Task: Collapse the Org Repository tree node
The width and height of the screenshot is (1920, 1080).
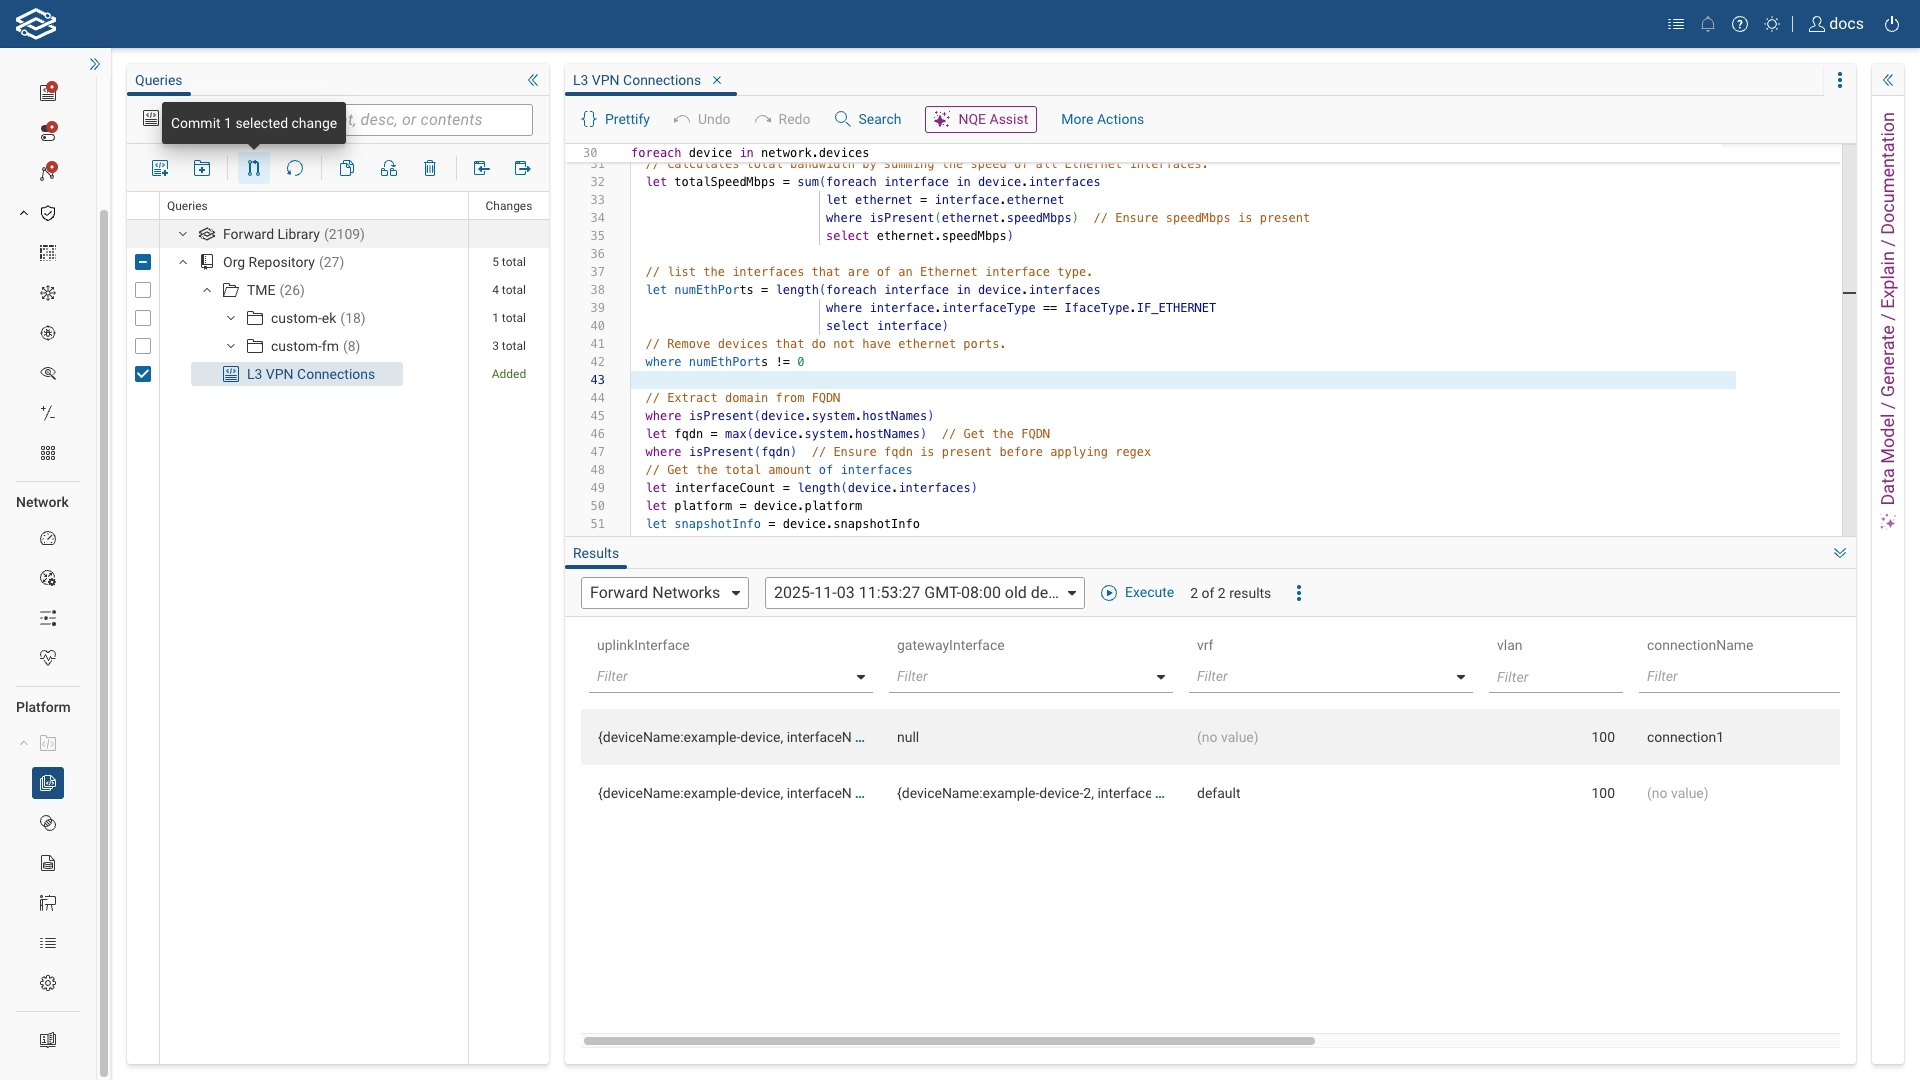Action: [x=183, y=262]
